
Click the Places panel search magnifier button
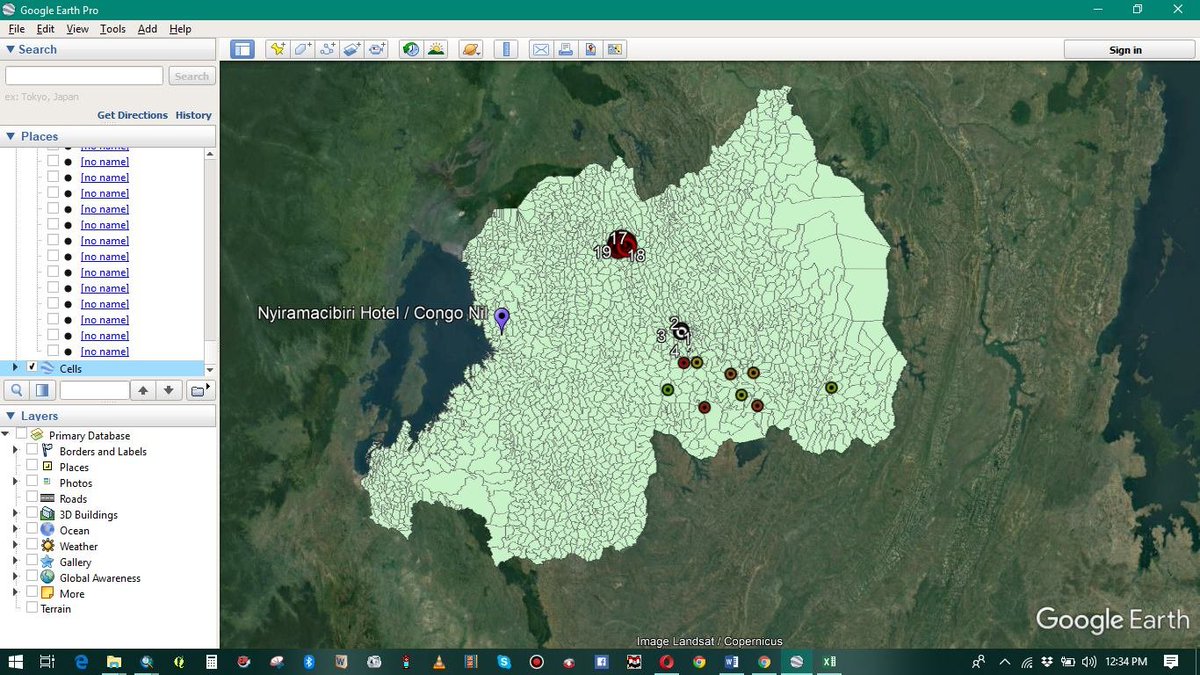pos(18,390)
